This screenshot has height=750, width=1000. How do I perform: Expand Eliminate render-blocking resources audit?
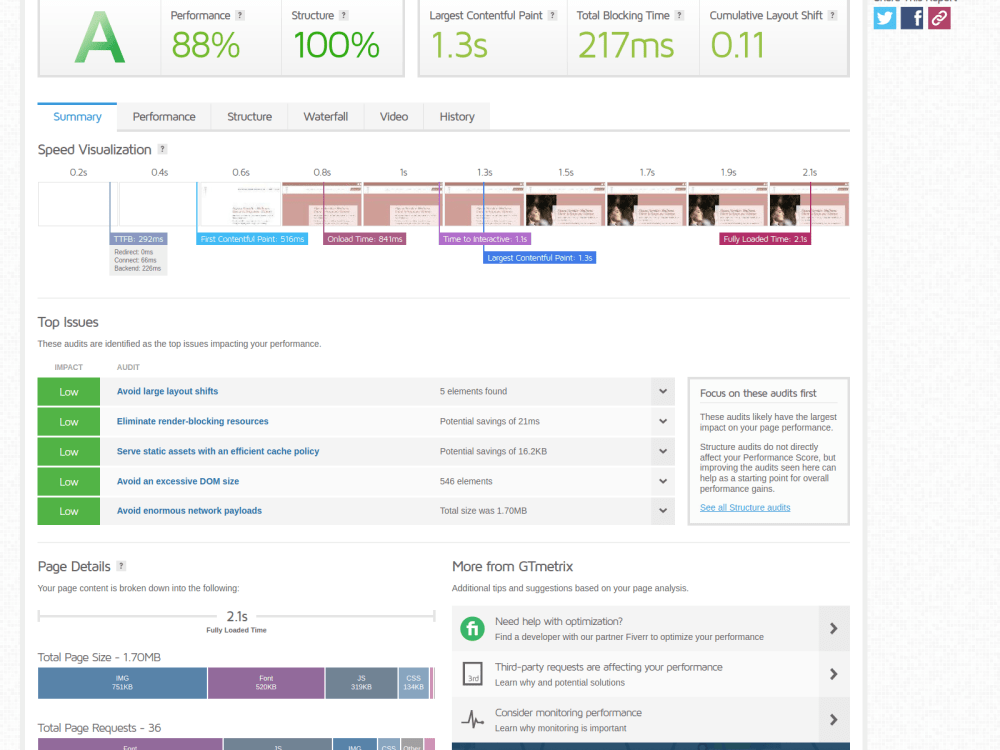click(x=663, y=422)
